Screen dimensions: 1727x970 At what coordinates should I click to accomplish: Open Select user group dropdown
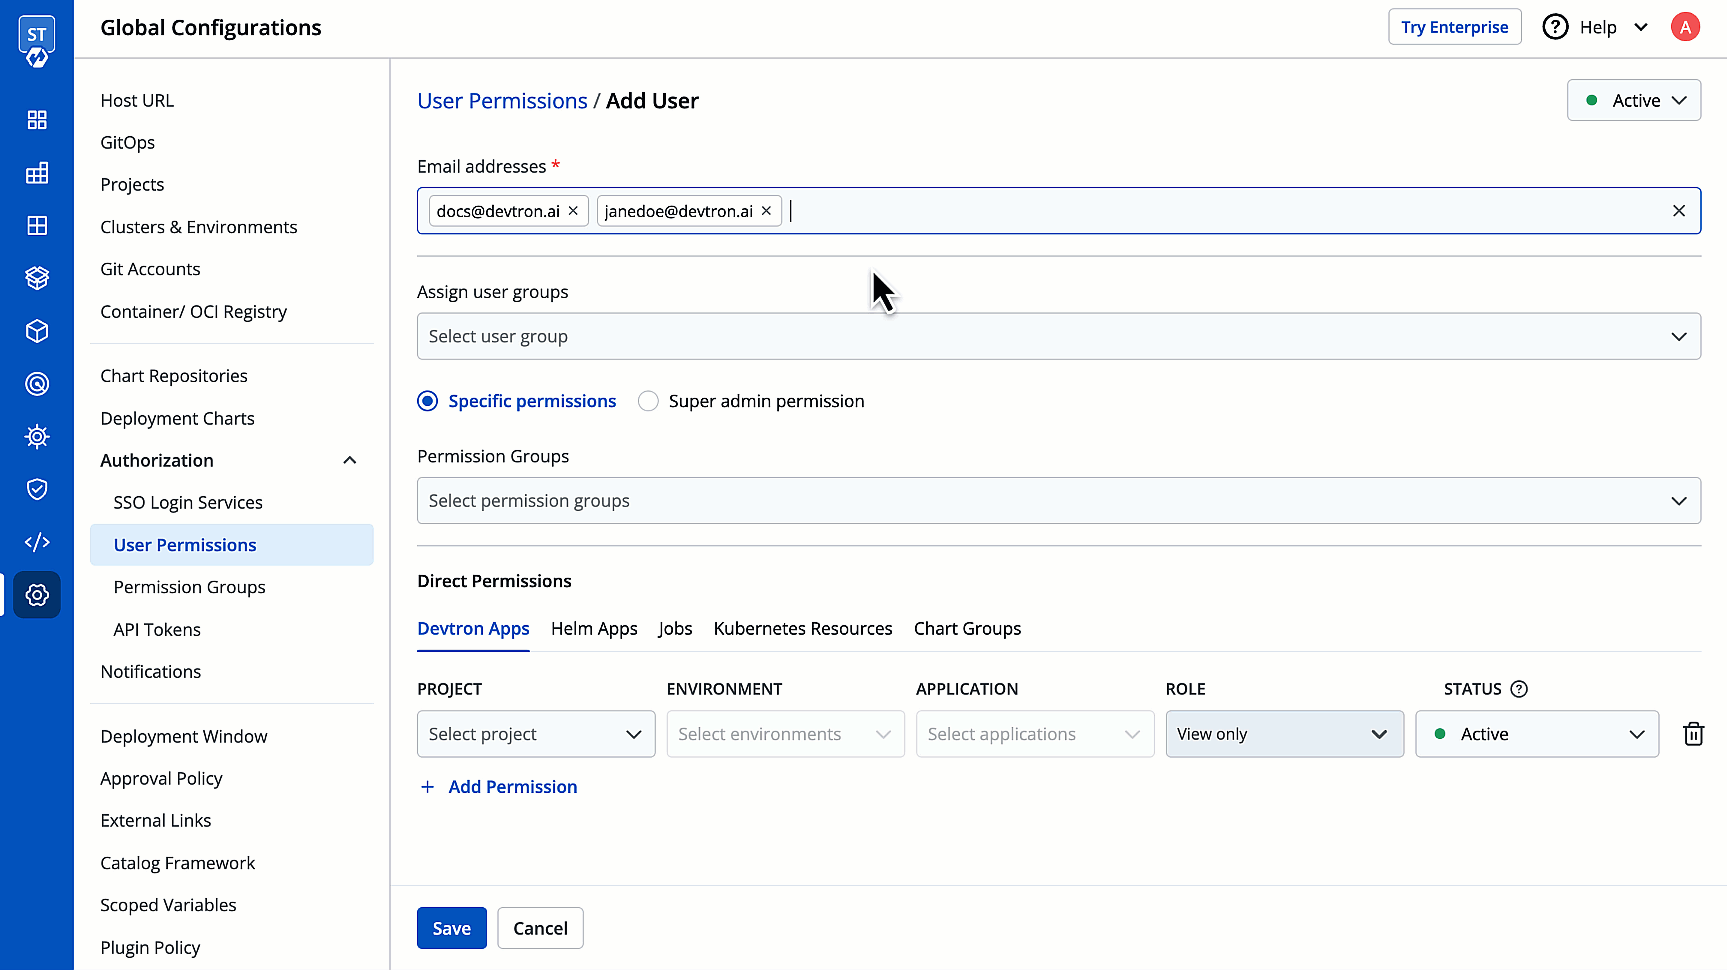pos(1058,336)
